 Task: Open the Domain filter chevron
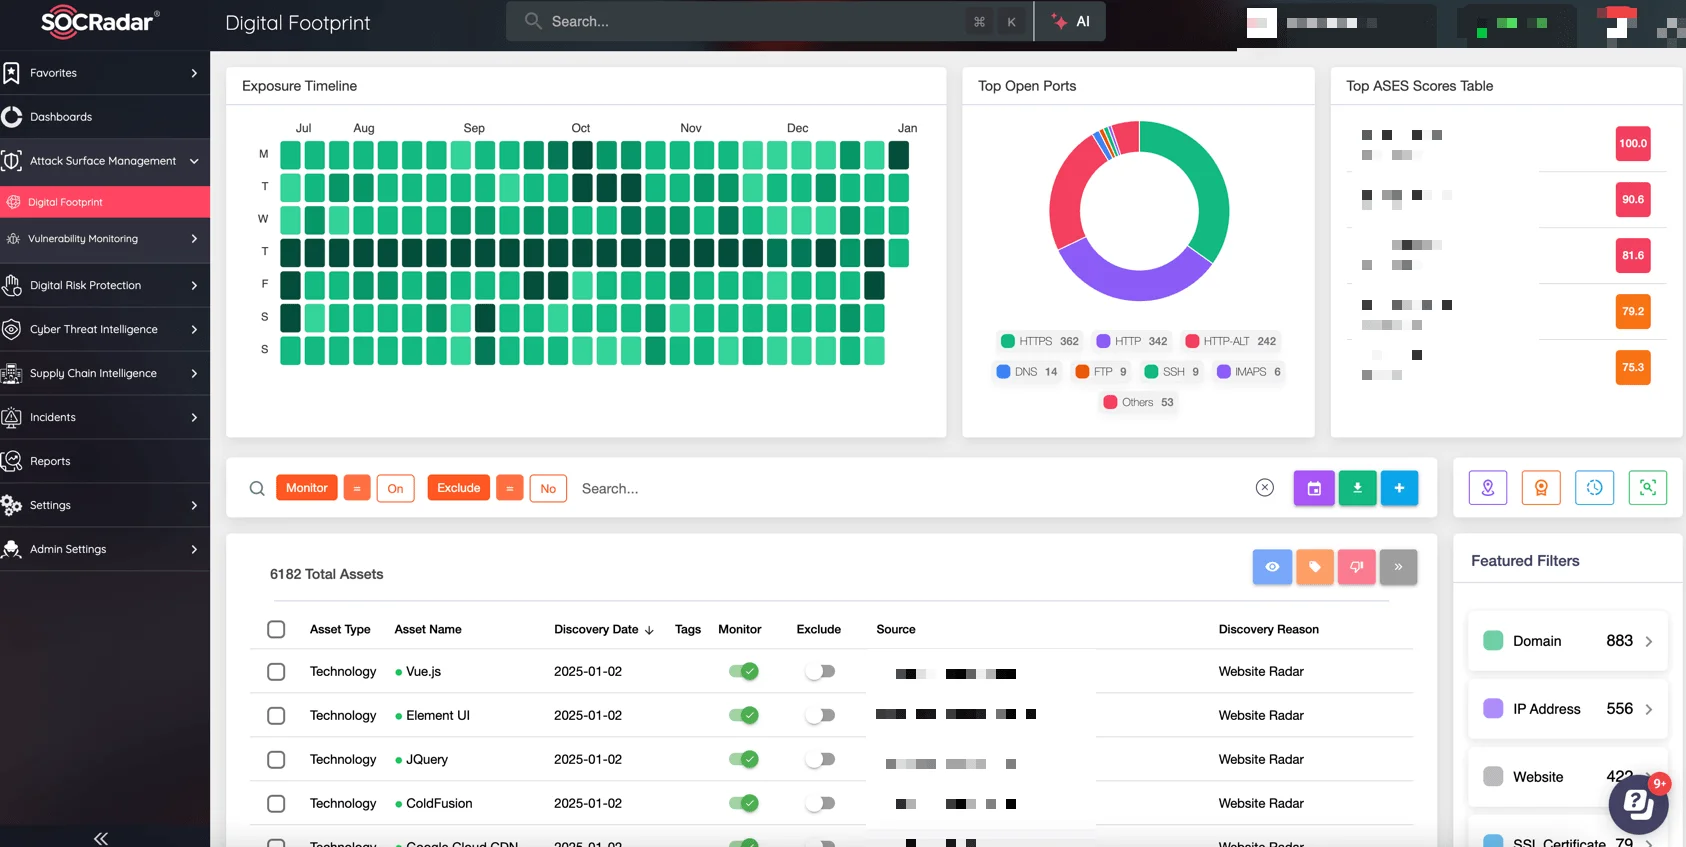click(1649, 642)
